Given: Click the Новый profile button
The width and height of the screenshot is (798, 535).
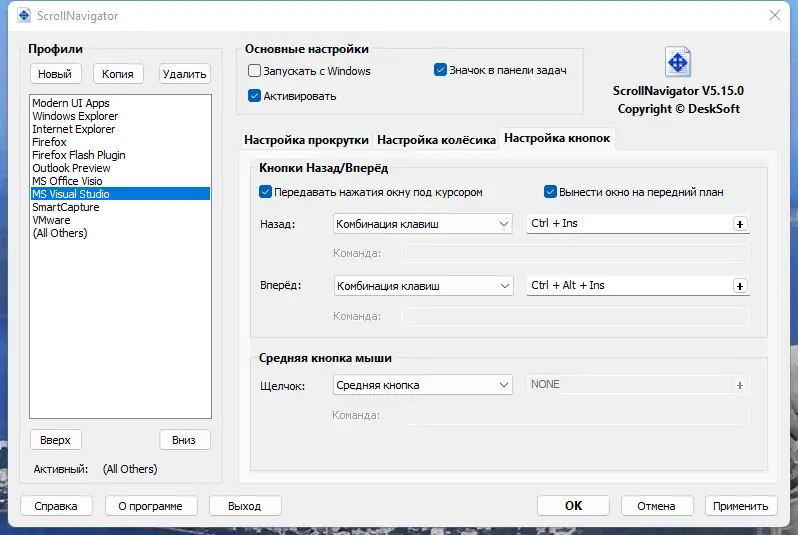Looking at the screenshot, I should click(x=55, y=74).
